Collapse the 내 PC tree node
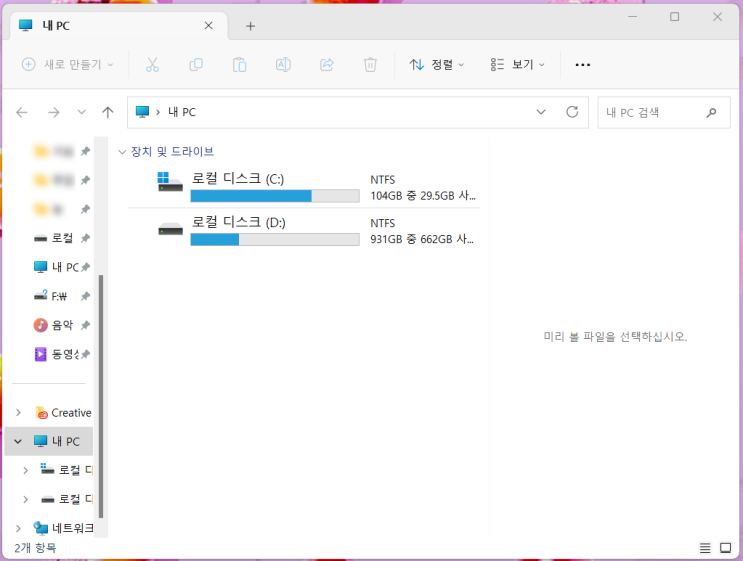 point(18,441)
